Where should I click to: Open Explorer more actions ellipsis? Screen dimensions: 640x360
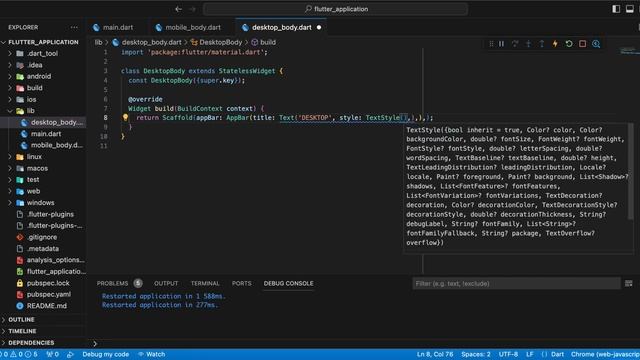click(74, 27)
